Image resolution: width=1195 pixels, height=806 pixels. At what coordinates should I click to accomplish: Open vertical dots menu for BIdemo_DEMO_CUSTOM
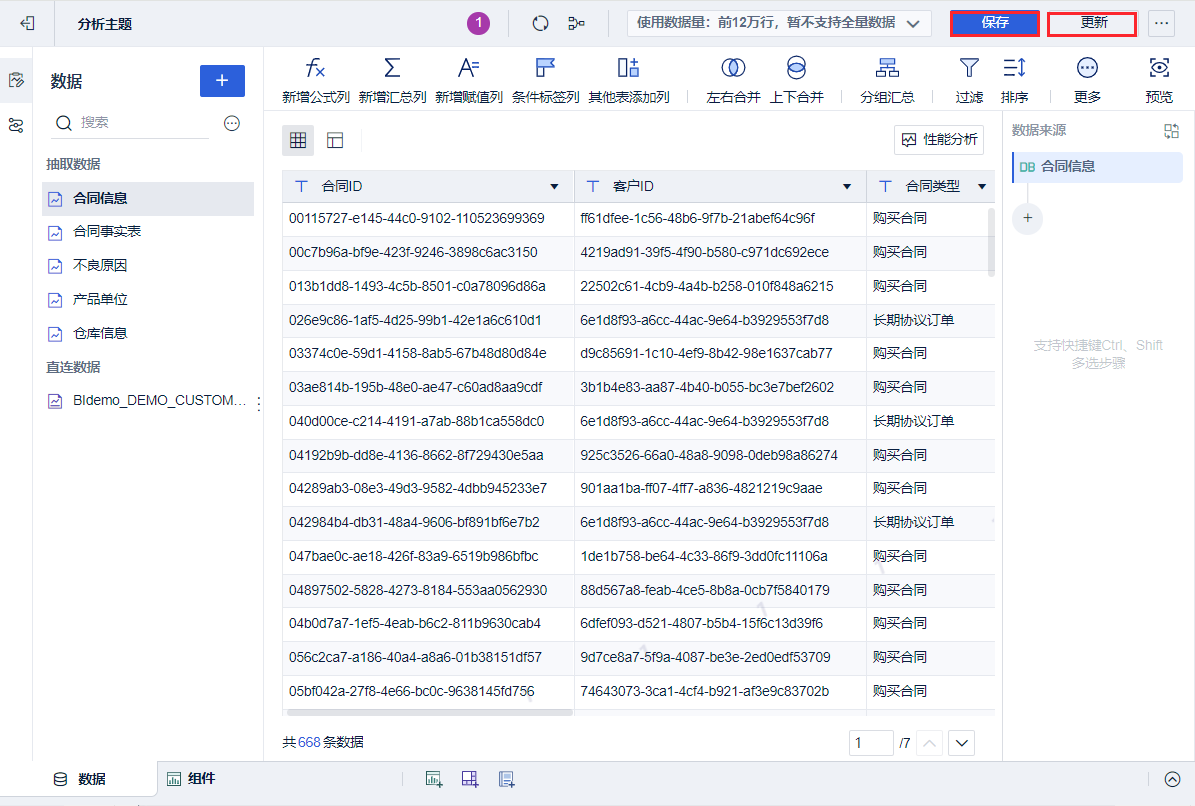259,403
